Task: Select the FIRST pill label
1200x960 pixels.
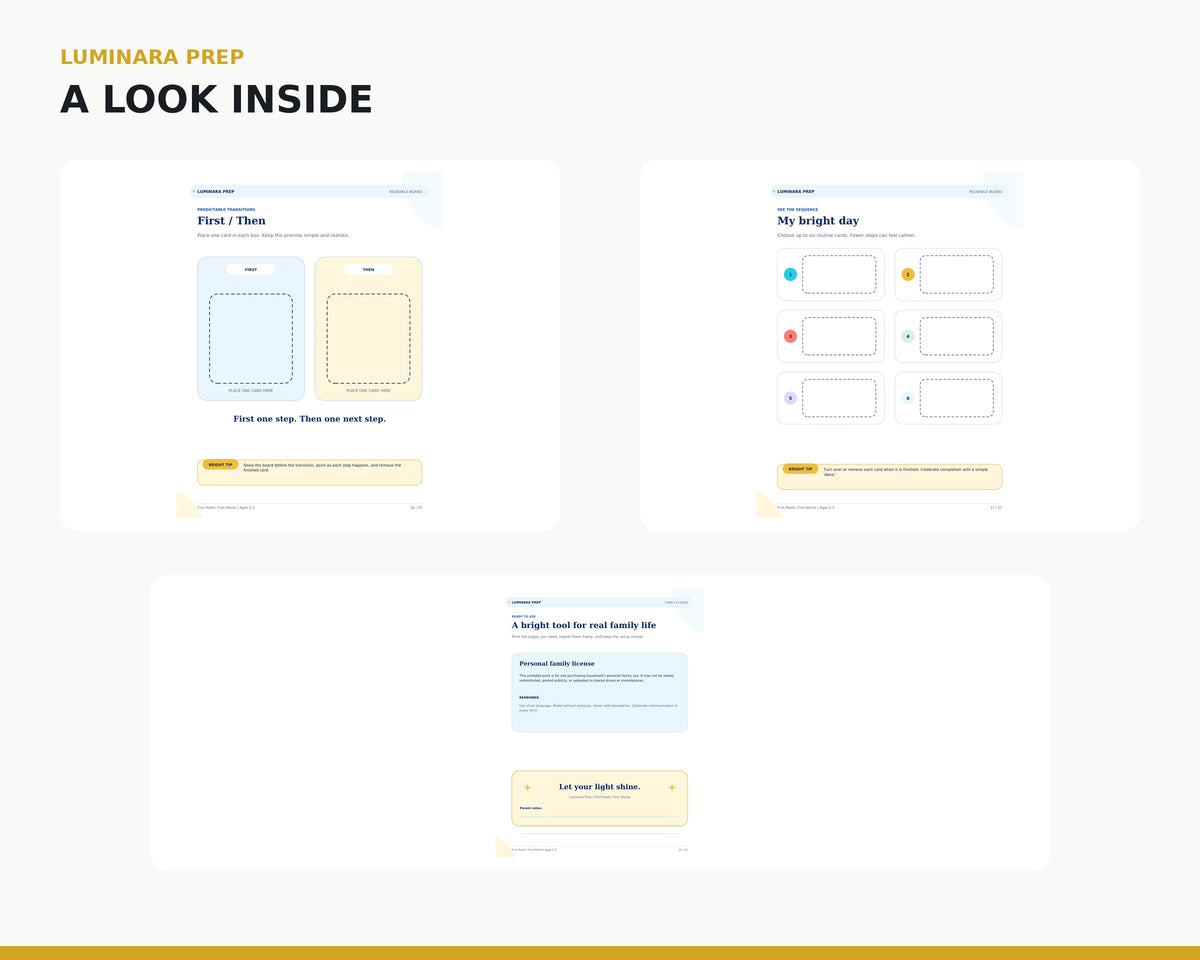Action: [251, 269]
